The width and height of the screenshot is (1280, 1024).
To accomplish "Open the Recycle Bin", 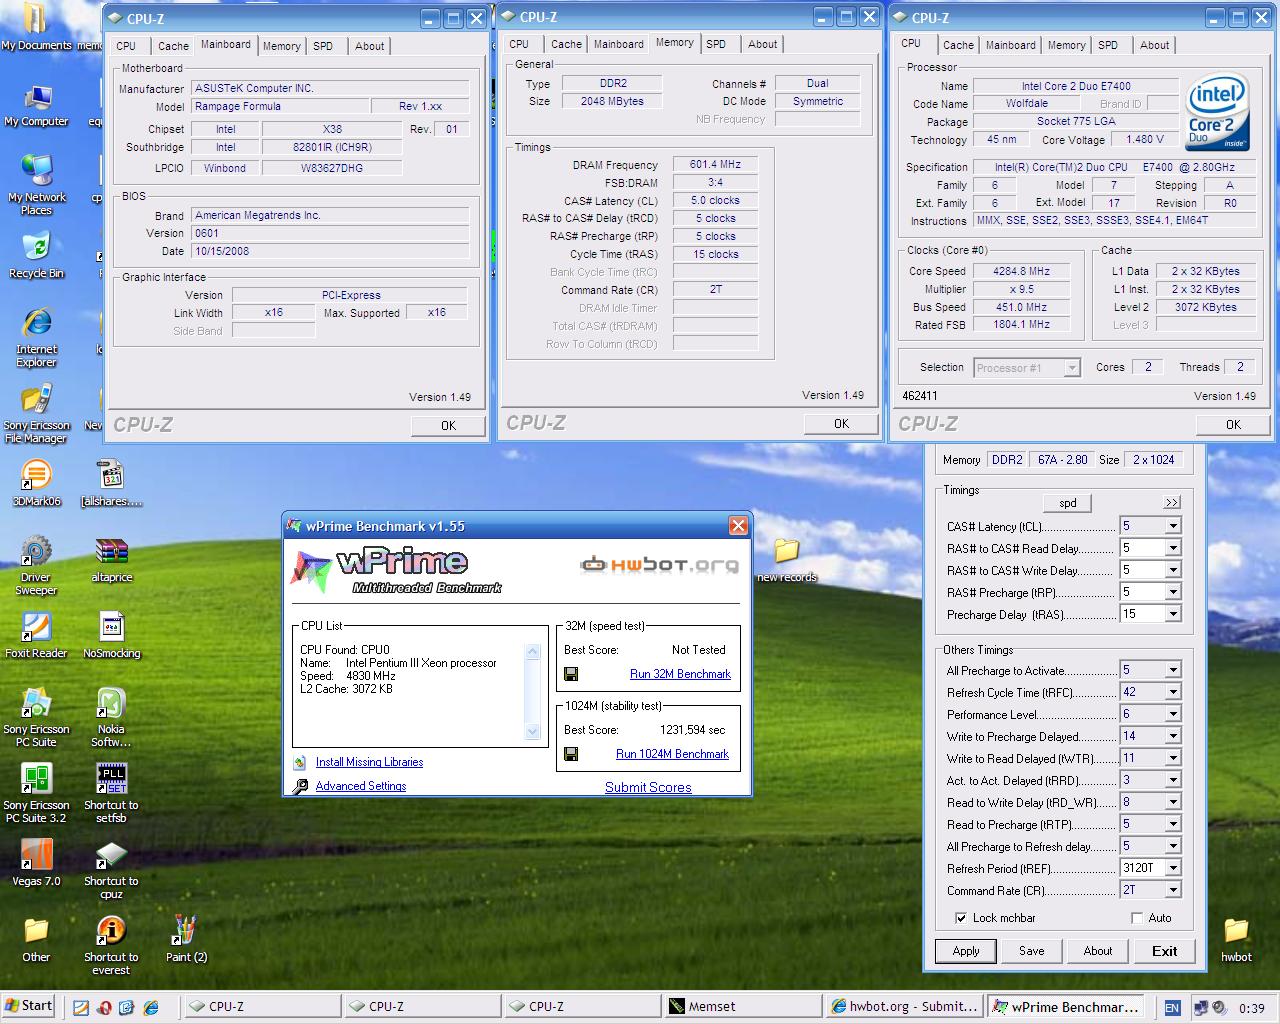I will [x=36, y=255].
